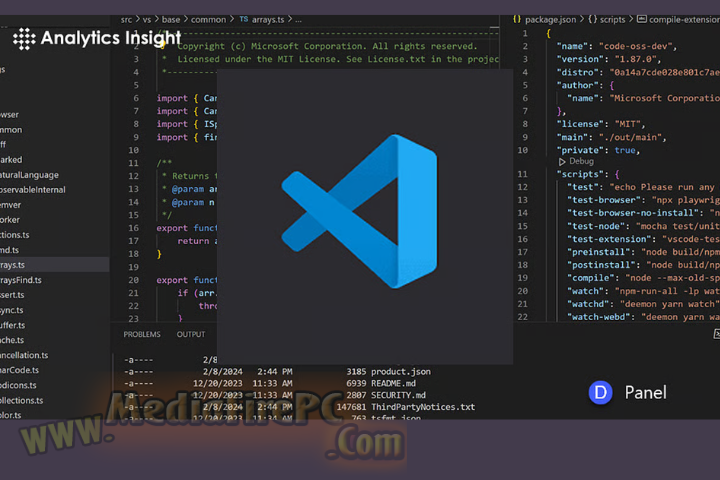Click the 'vs' breadcrumb segment

(x=146, y=20)
